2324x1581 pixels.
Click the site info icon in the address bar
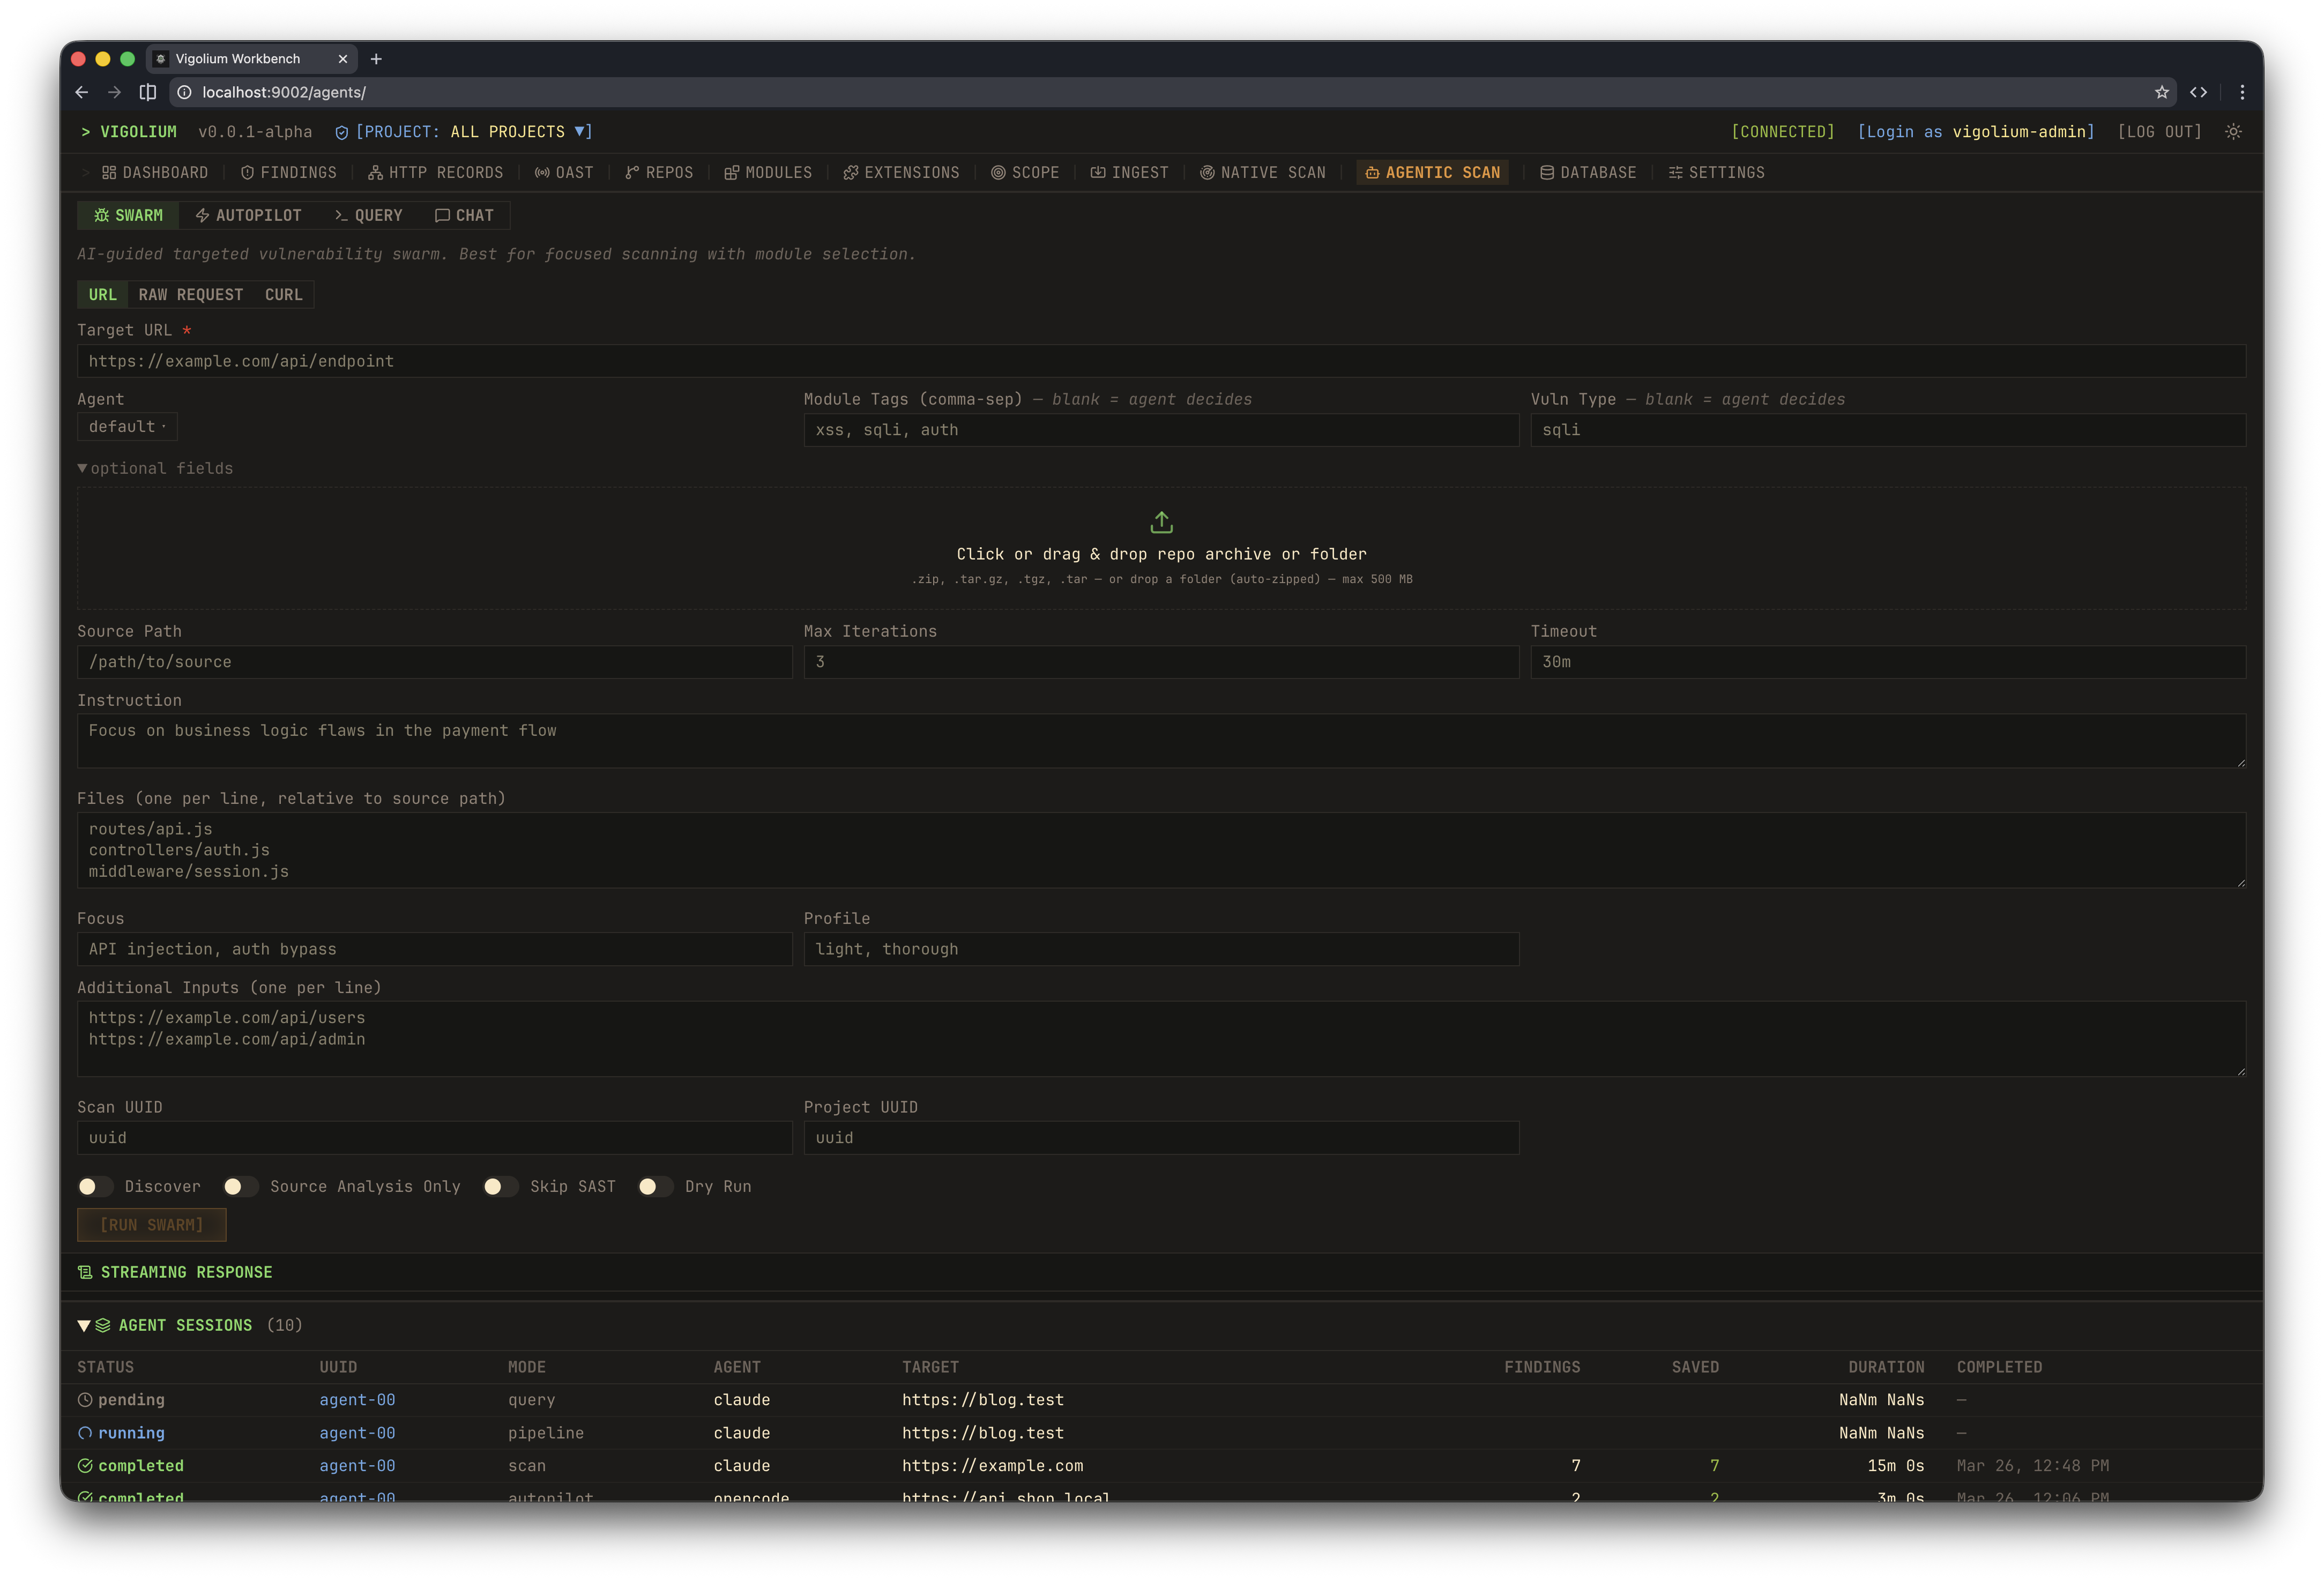185,92
